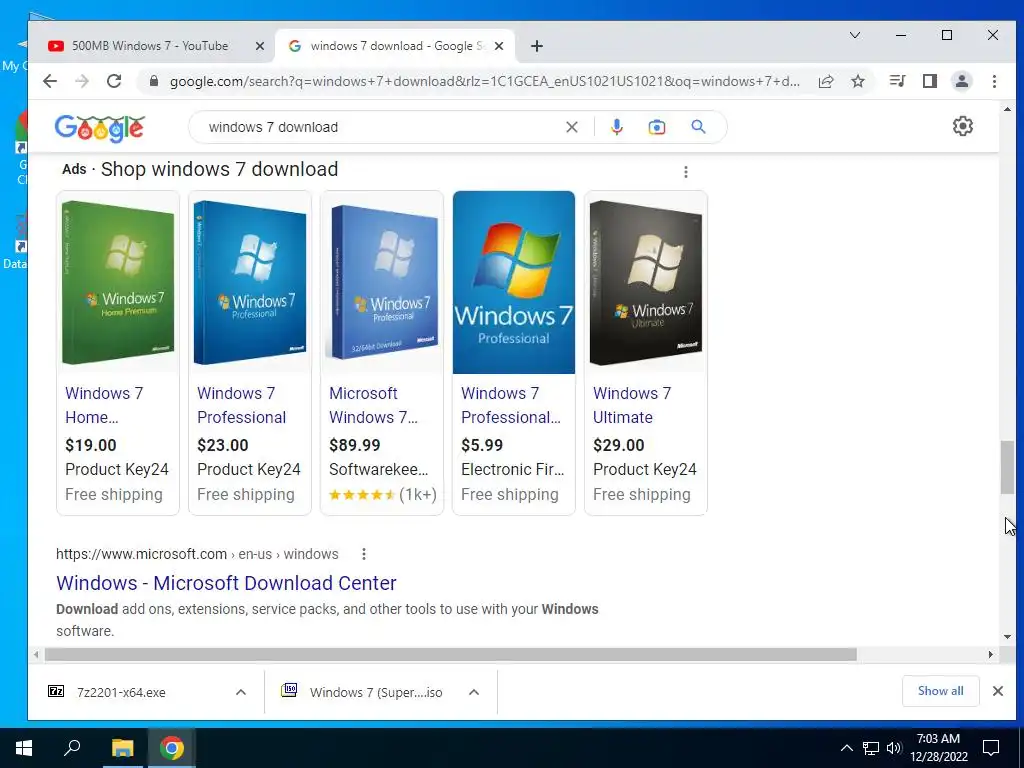Open options for microsoft.com result

click(364, 554)
